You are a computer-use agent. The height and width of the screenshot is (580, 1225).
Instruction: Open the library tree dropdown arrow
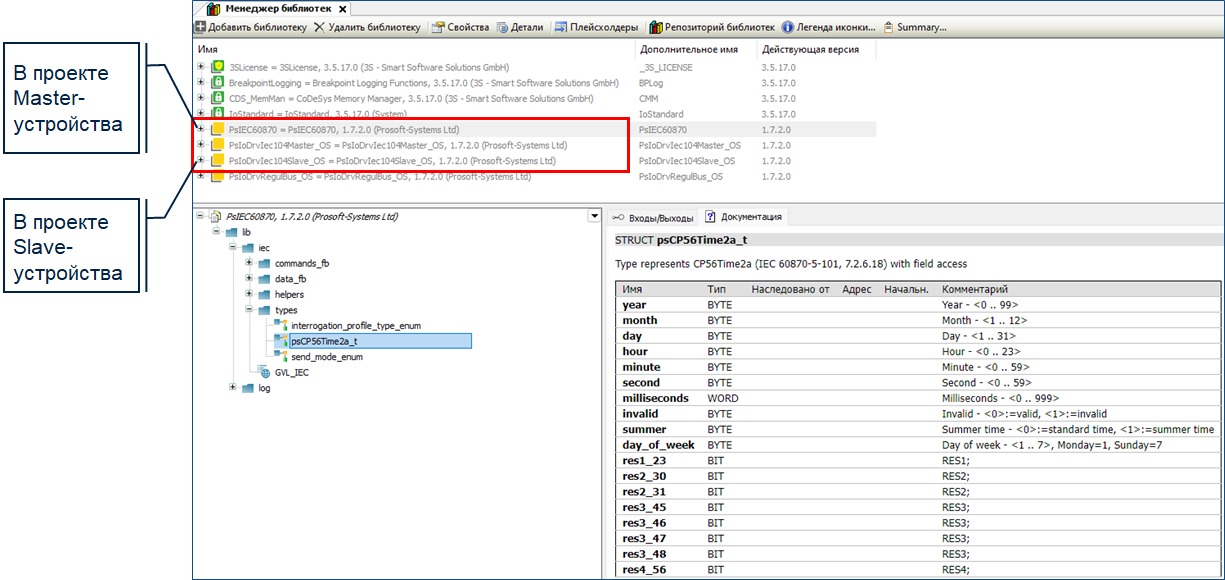tap(595, 216)
